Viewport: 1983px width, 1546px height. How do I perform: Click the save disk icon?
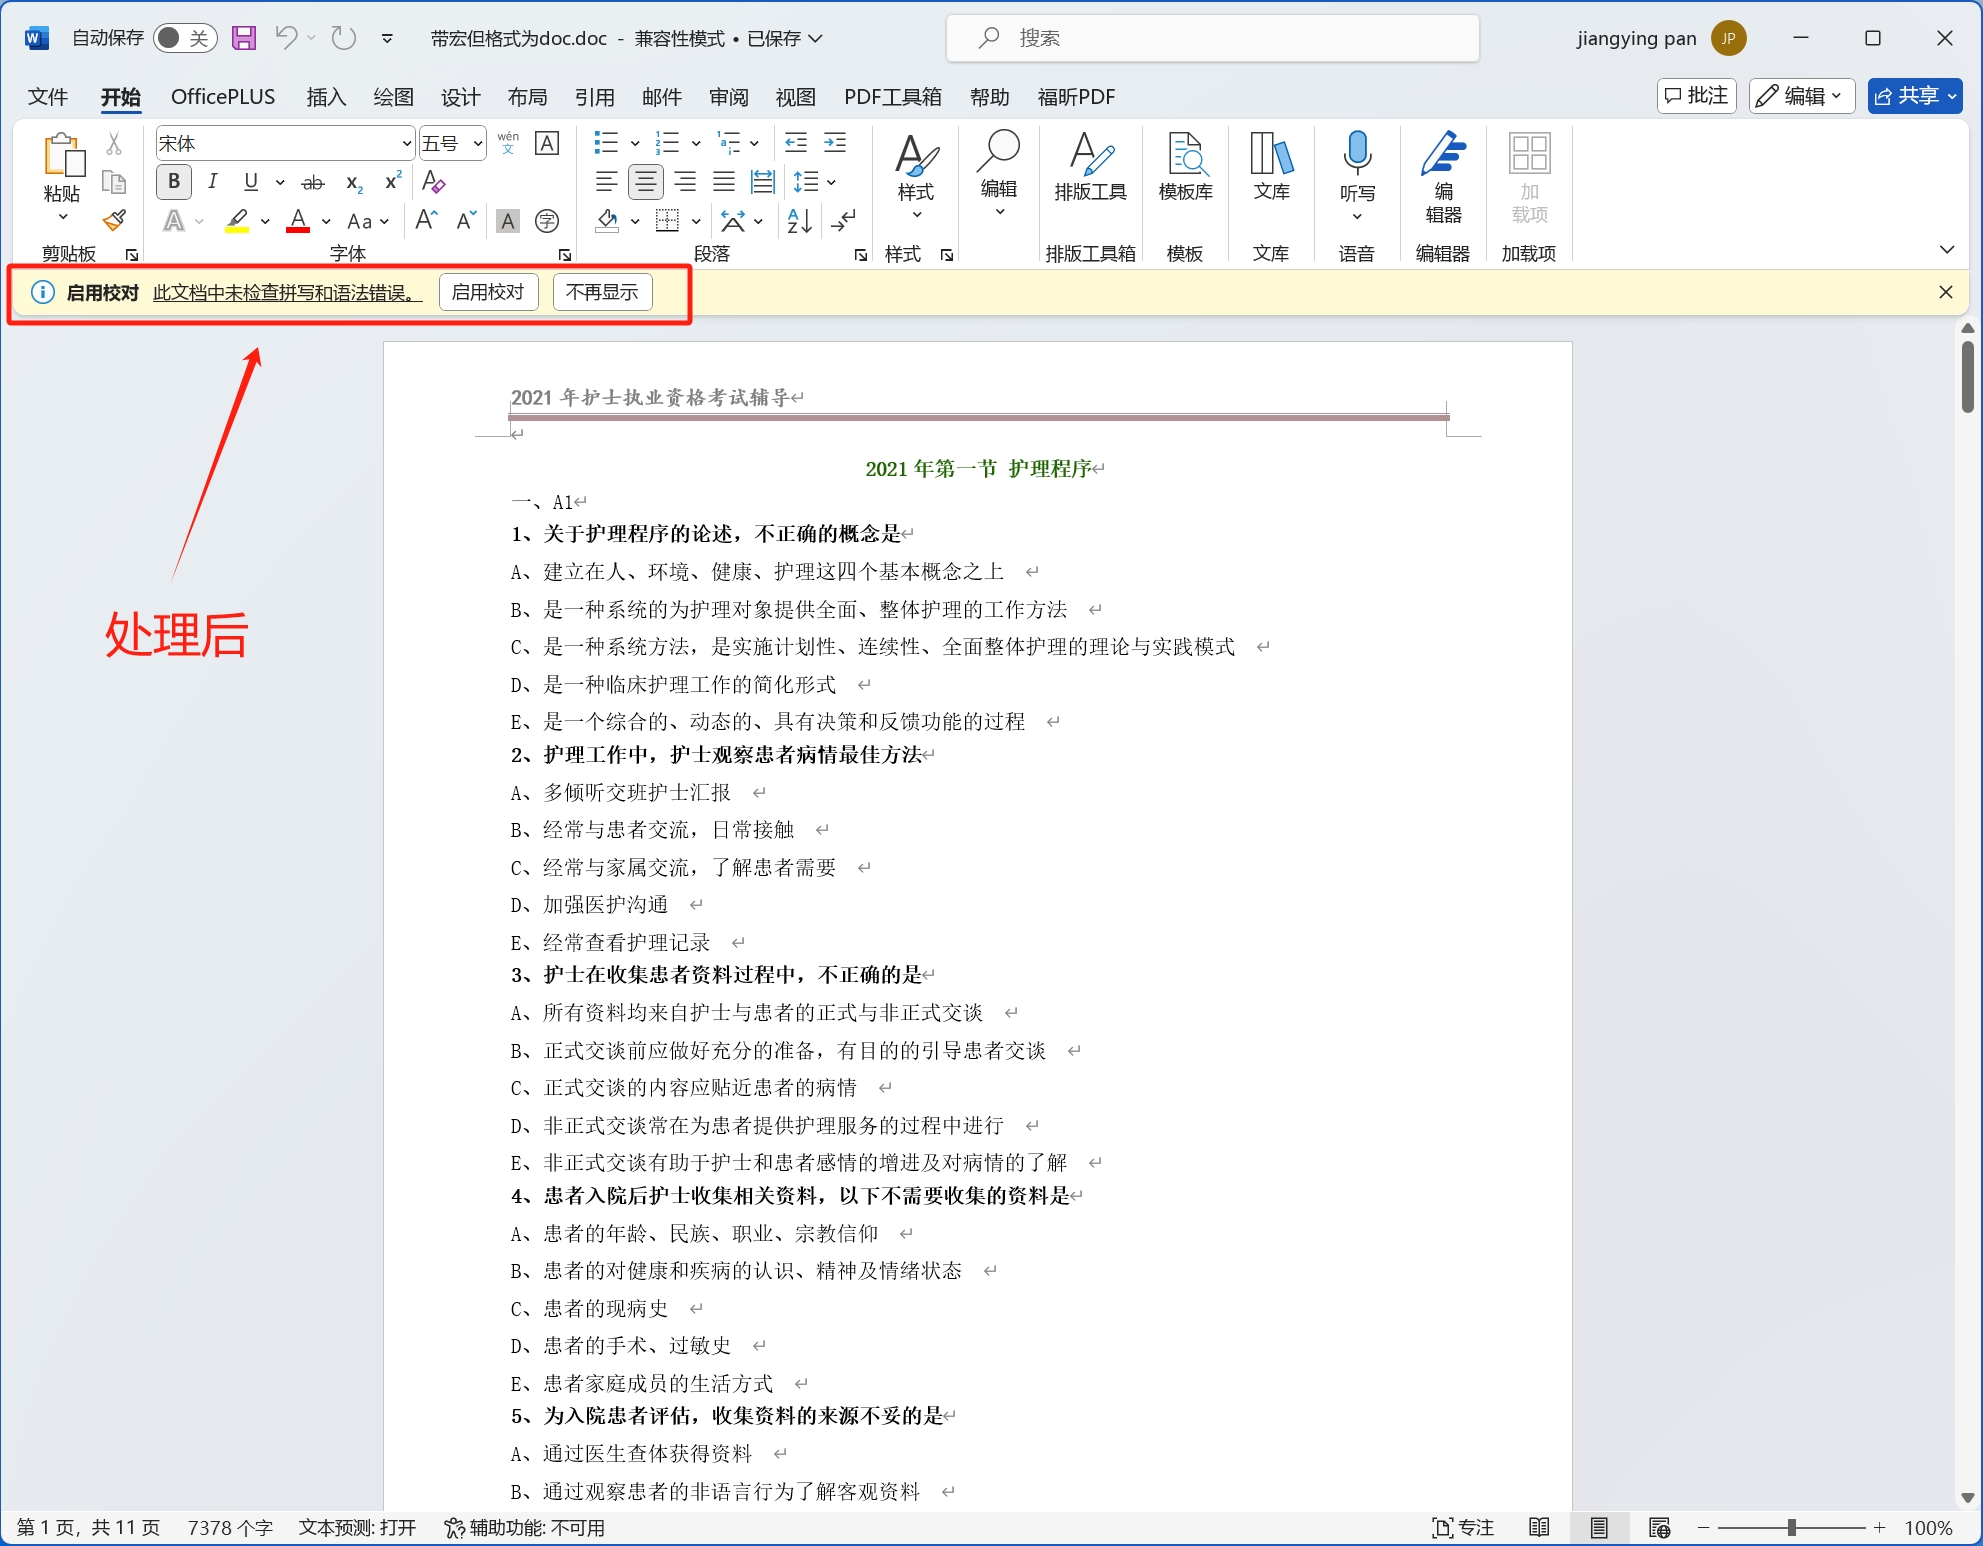tap(244, 38)
